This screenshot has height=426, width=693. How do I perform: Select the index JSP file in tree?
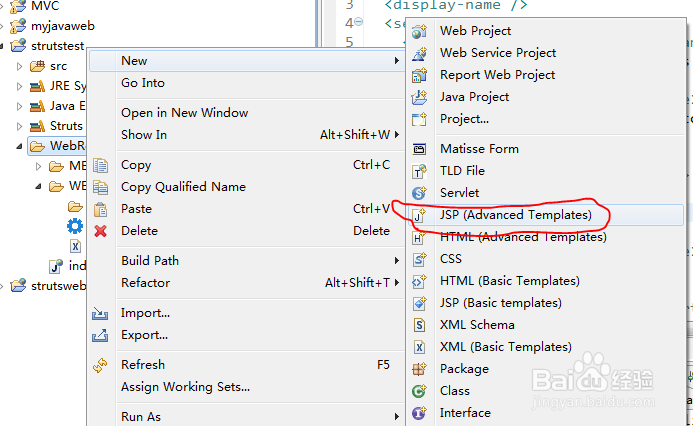pyautogui.click(x=77, y=266)
